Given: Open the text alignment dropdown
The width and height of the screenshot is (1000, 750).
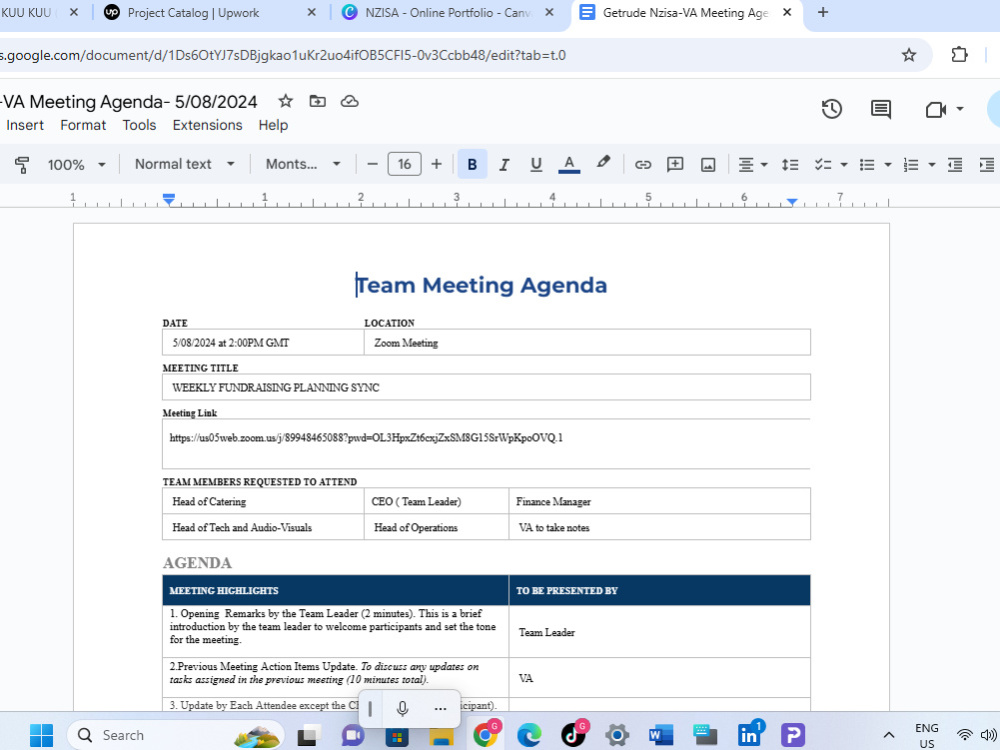Looking at the screenshot, I should (753, 165).
